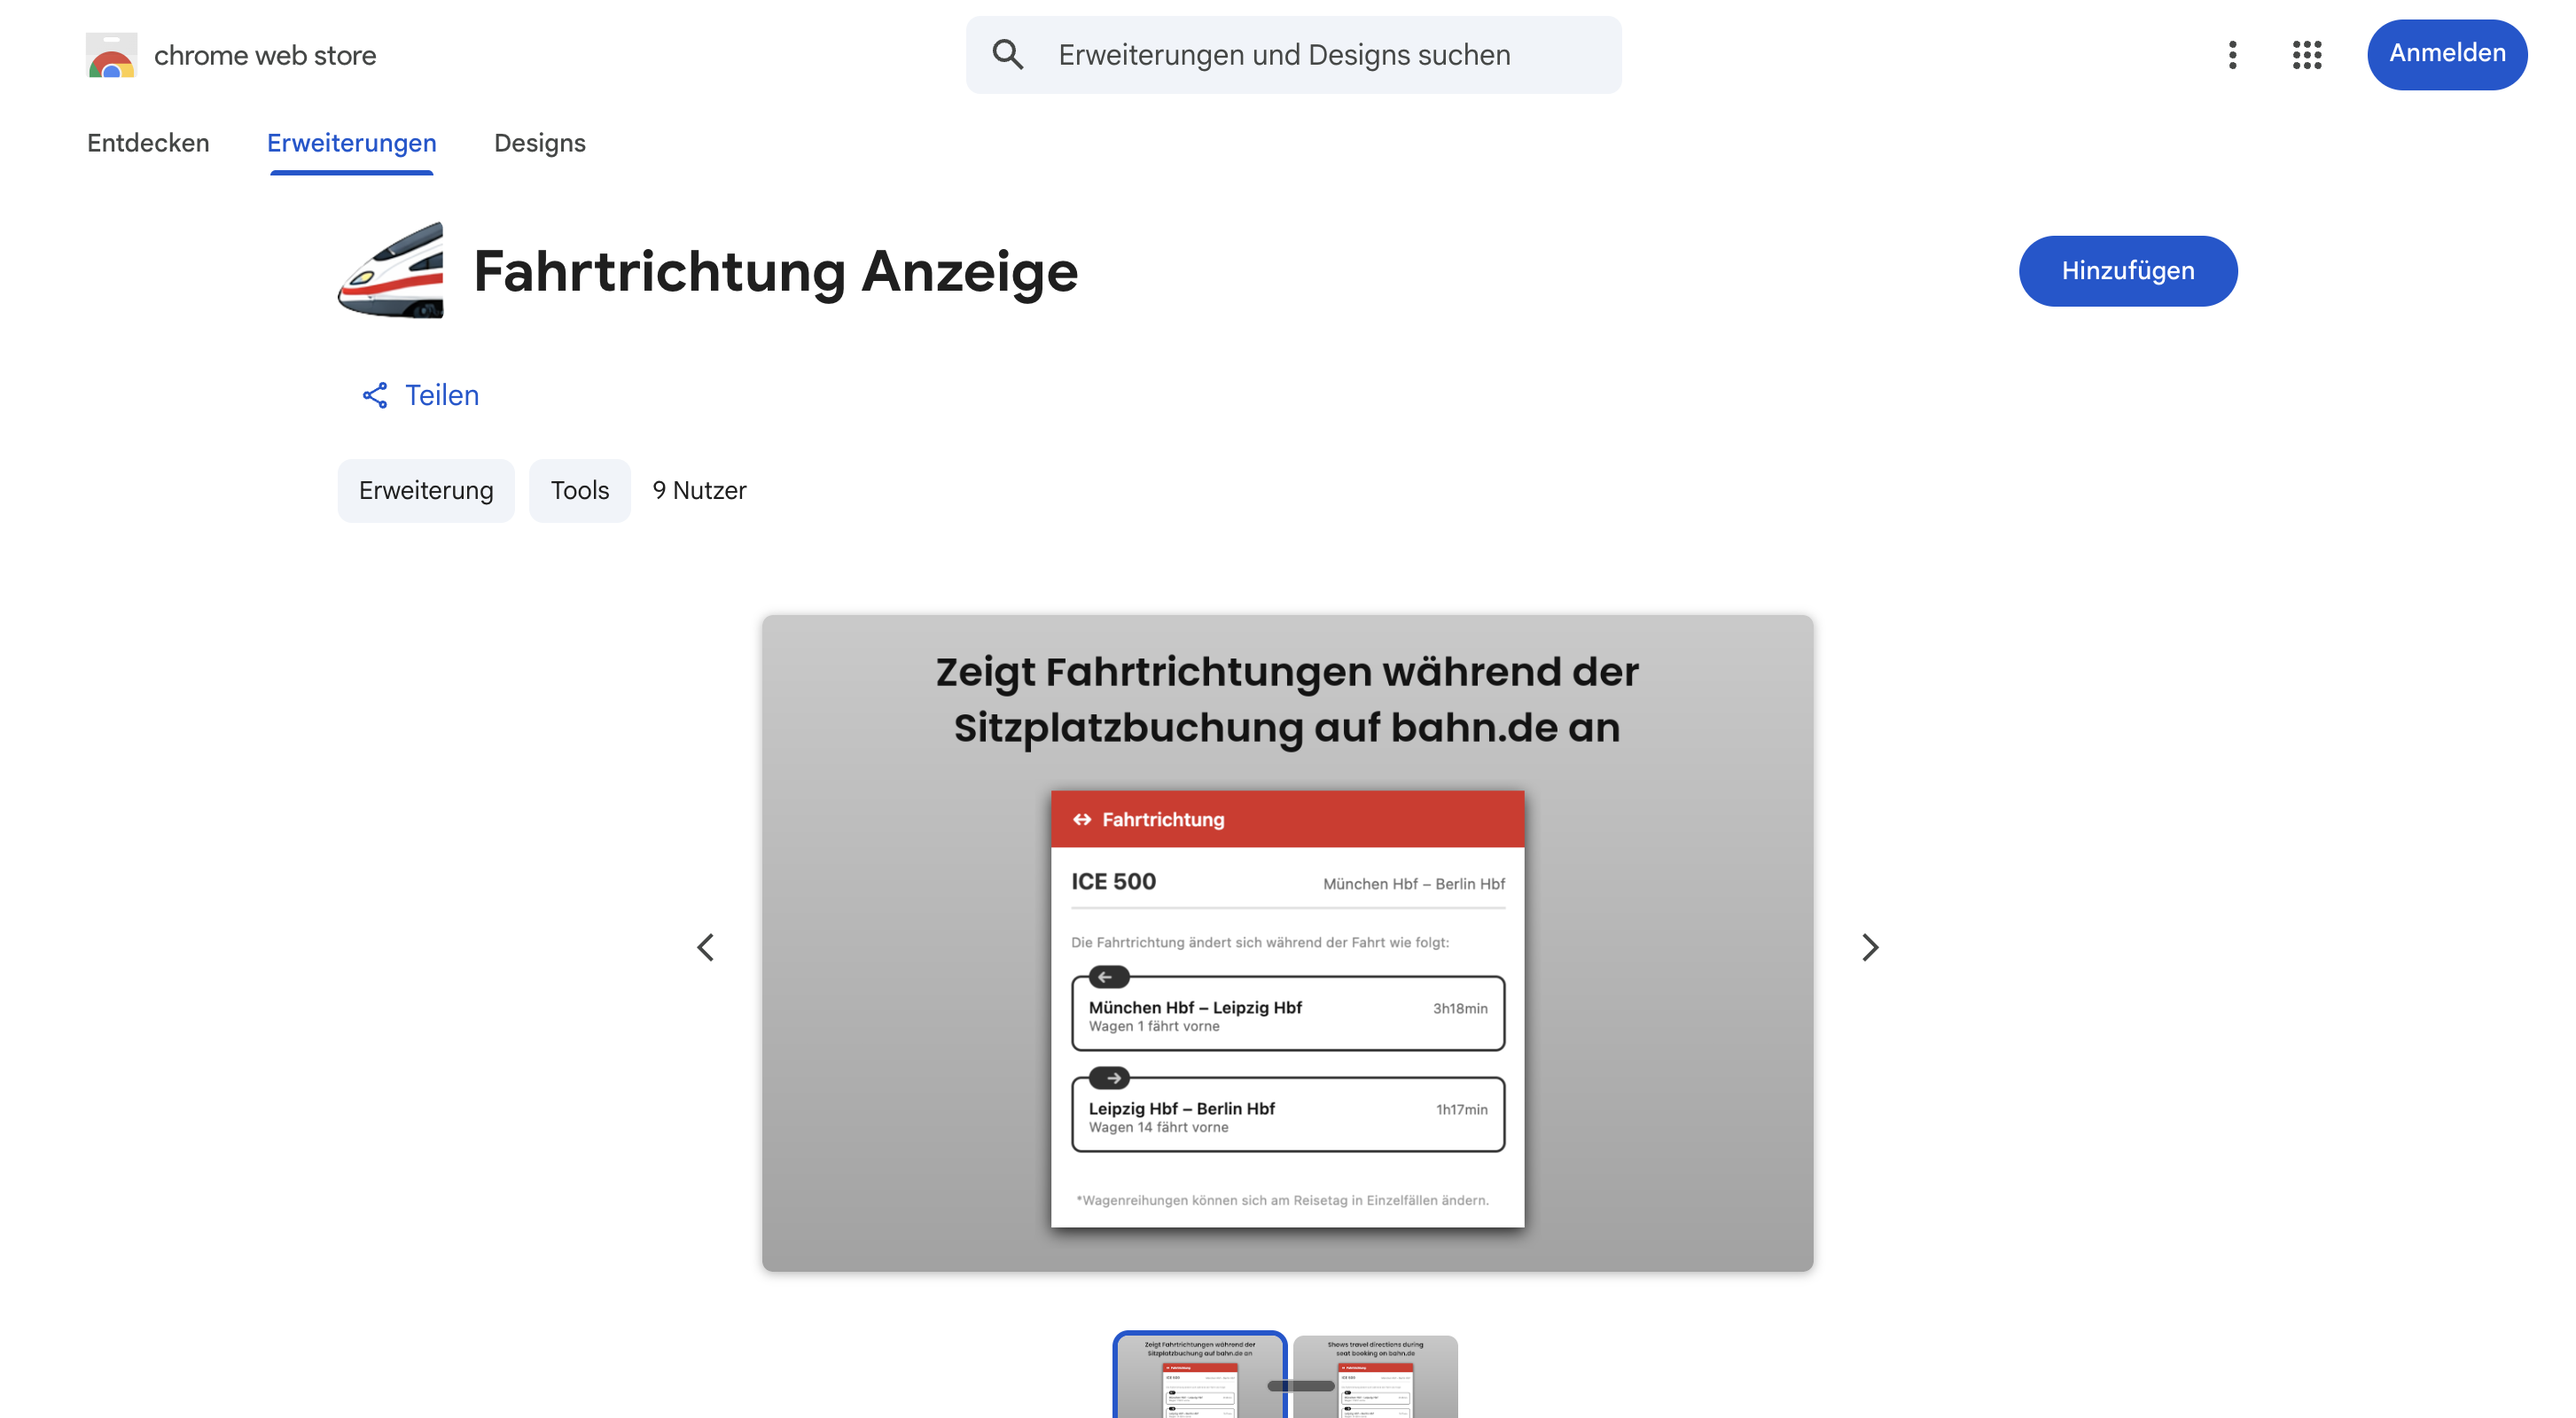Open the chrome web store home link
This screenshot has height=1418, width=2576.
coord(231,55)
